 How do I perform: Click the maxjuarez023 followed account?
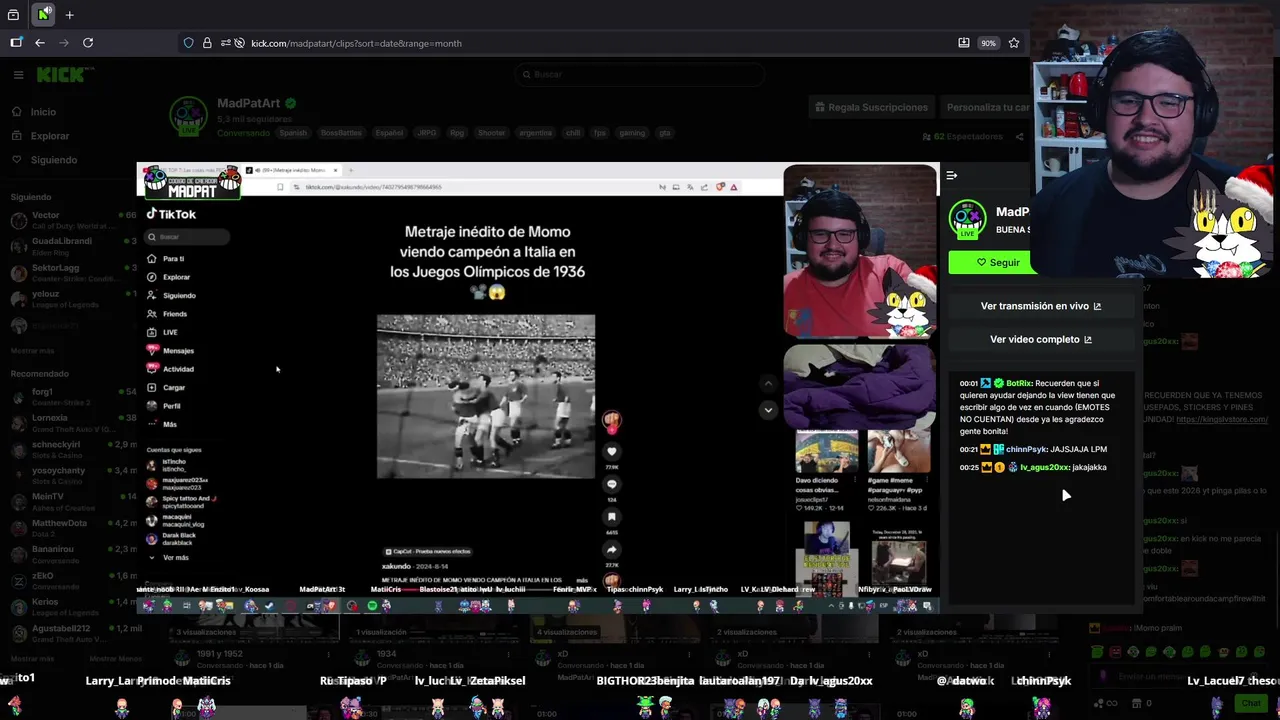point(176,483)
